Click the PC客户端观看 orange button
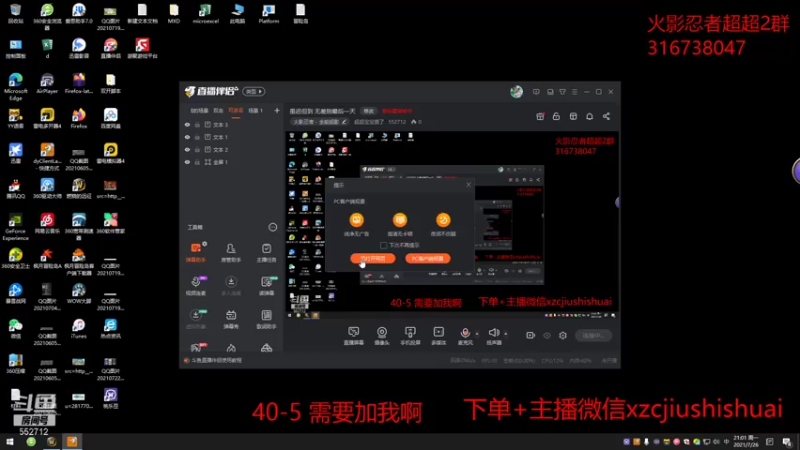This screenshot has height=450, width=800. pos(428,258)
